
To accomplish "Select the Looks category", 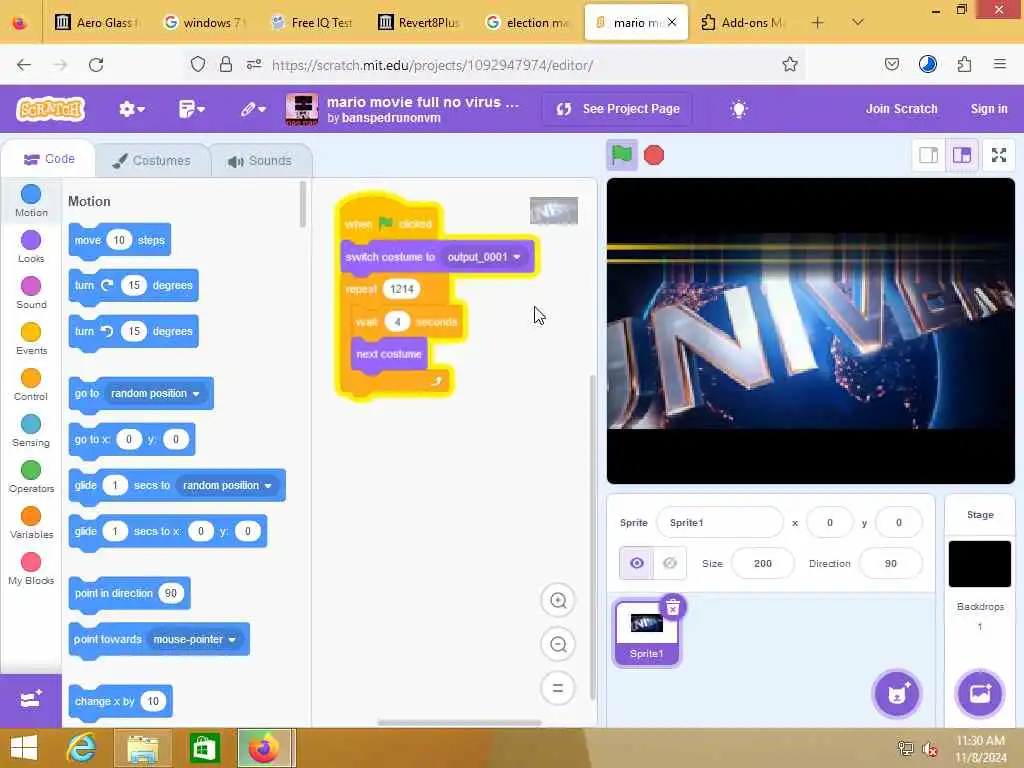I will pyautogui.click(x=31, y=247).
